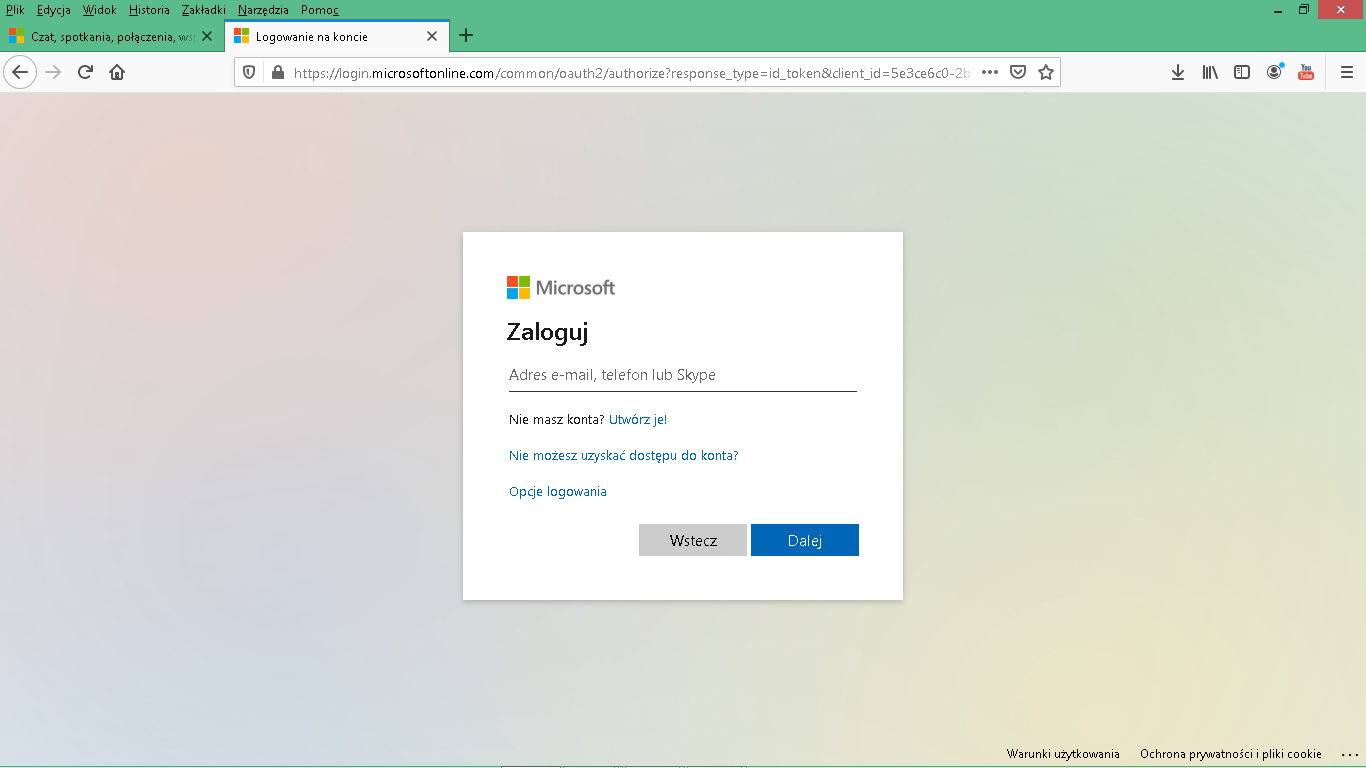Open the Firefox account icon
The width and height of the screenshot is (1366, 768).
tap(1274, 72)
